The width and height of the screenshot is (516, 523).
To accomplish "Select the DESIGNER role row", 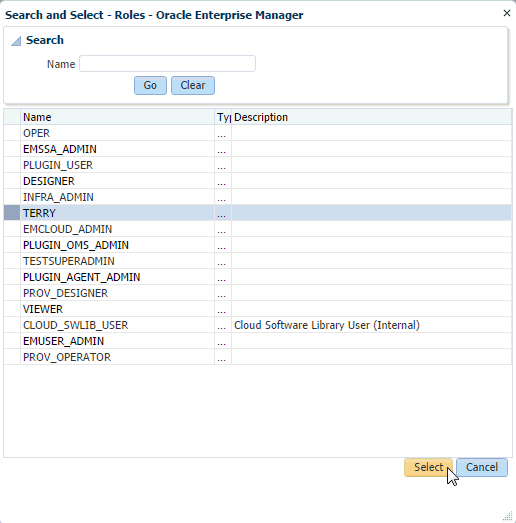I will [x=257, y=181].
